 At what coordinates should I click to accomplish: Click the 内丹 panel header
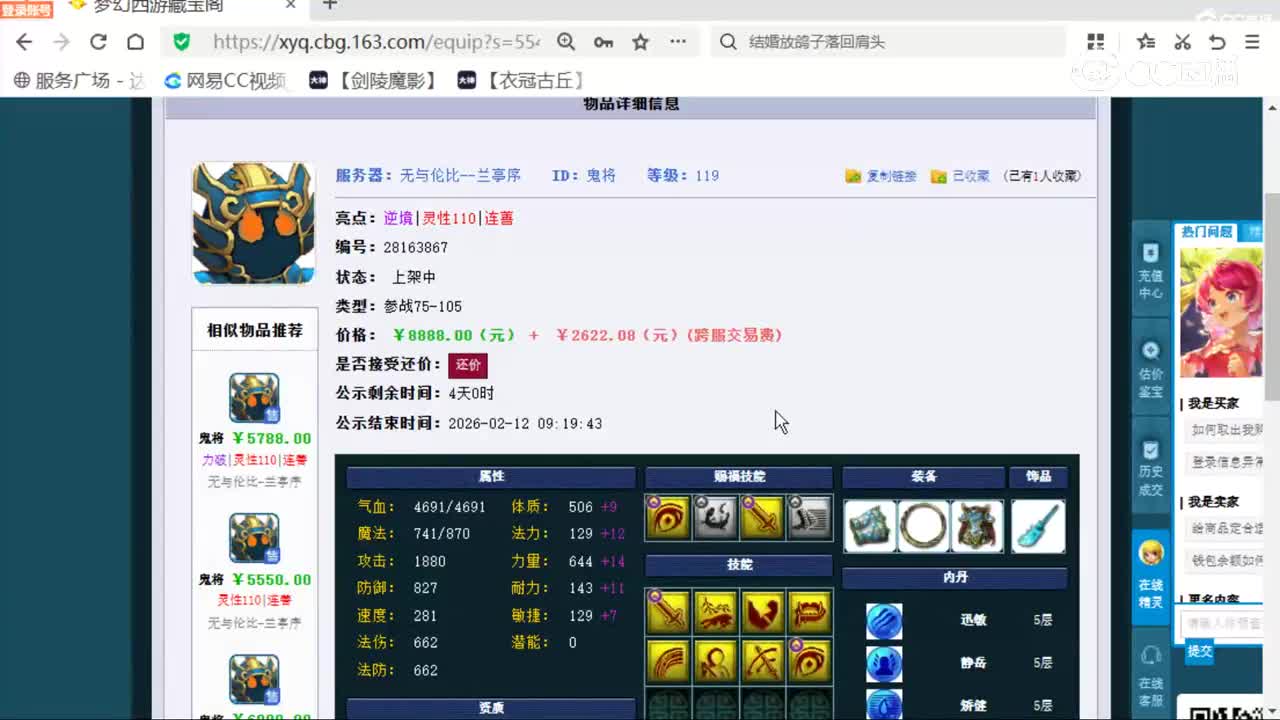pos(955,578)
